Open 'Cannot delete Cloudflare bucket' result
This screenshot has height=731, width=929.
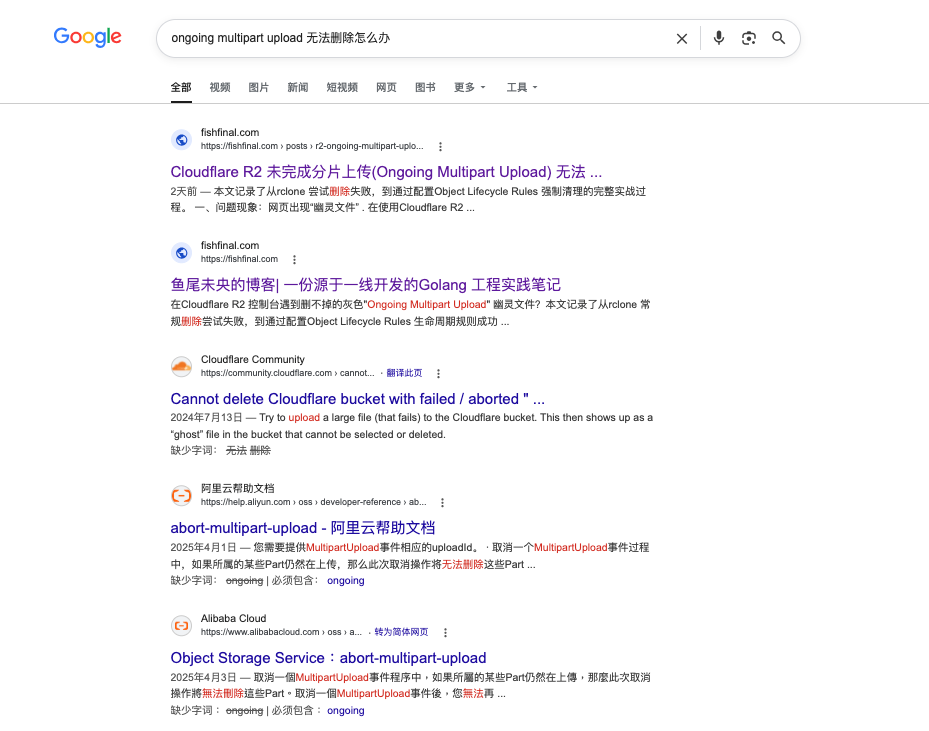pos(358,399)
